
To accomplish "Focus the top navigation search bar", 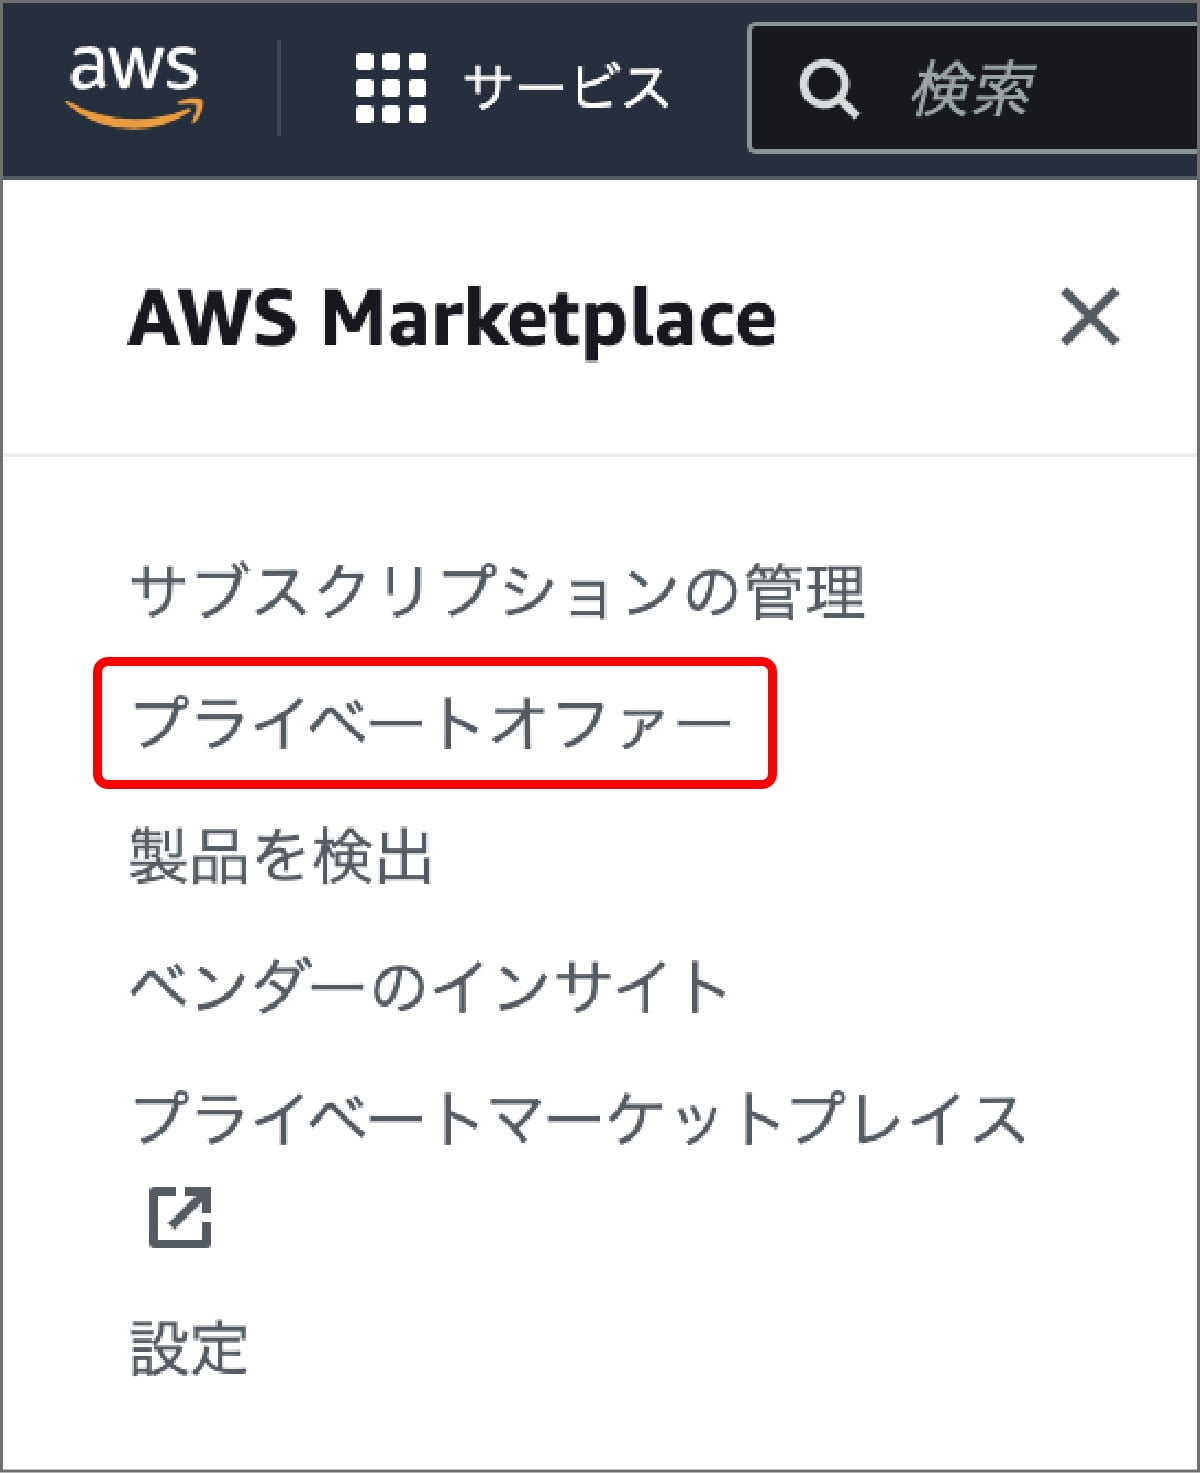I will tap(1000, 90).
